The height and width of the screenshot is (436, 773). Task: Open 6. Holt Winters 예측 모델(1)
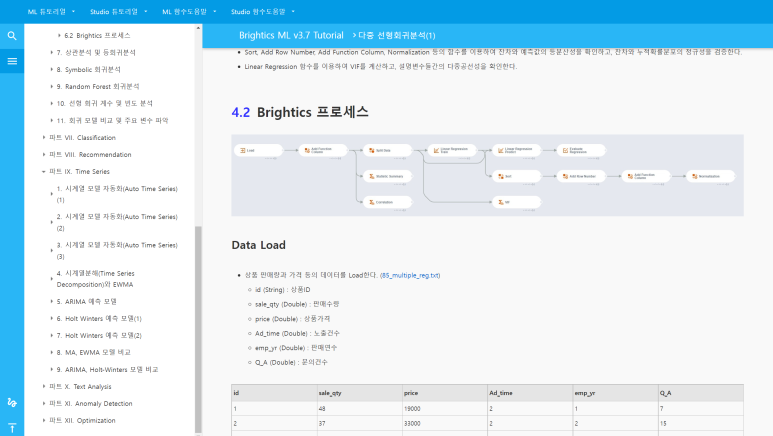click(99, 319)
